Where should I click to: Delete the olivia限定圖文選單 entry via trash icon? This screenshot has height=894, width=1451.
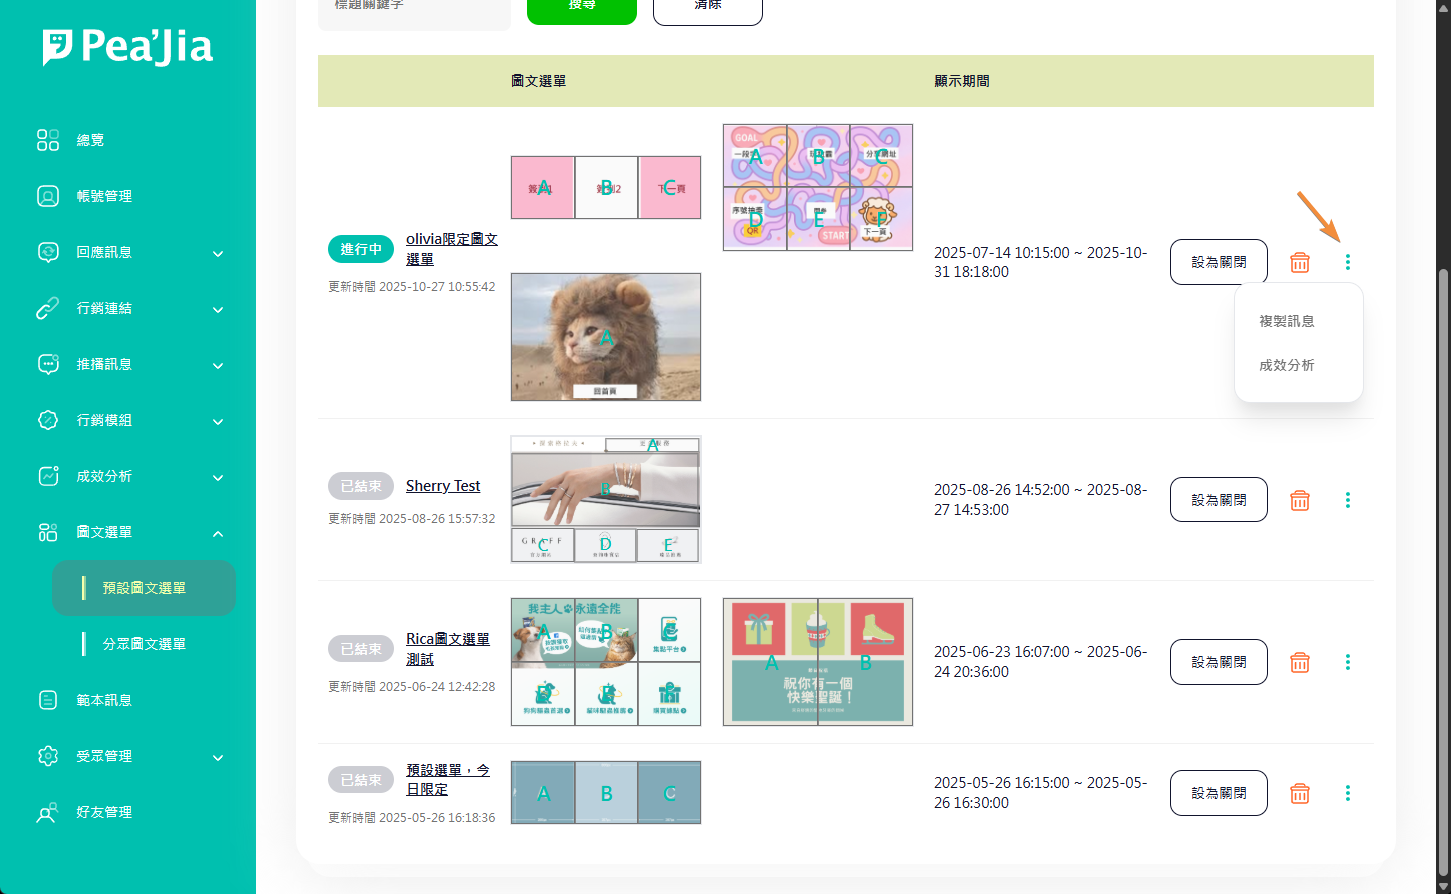click(x=1300, y=262)
